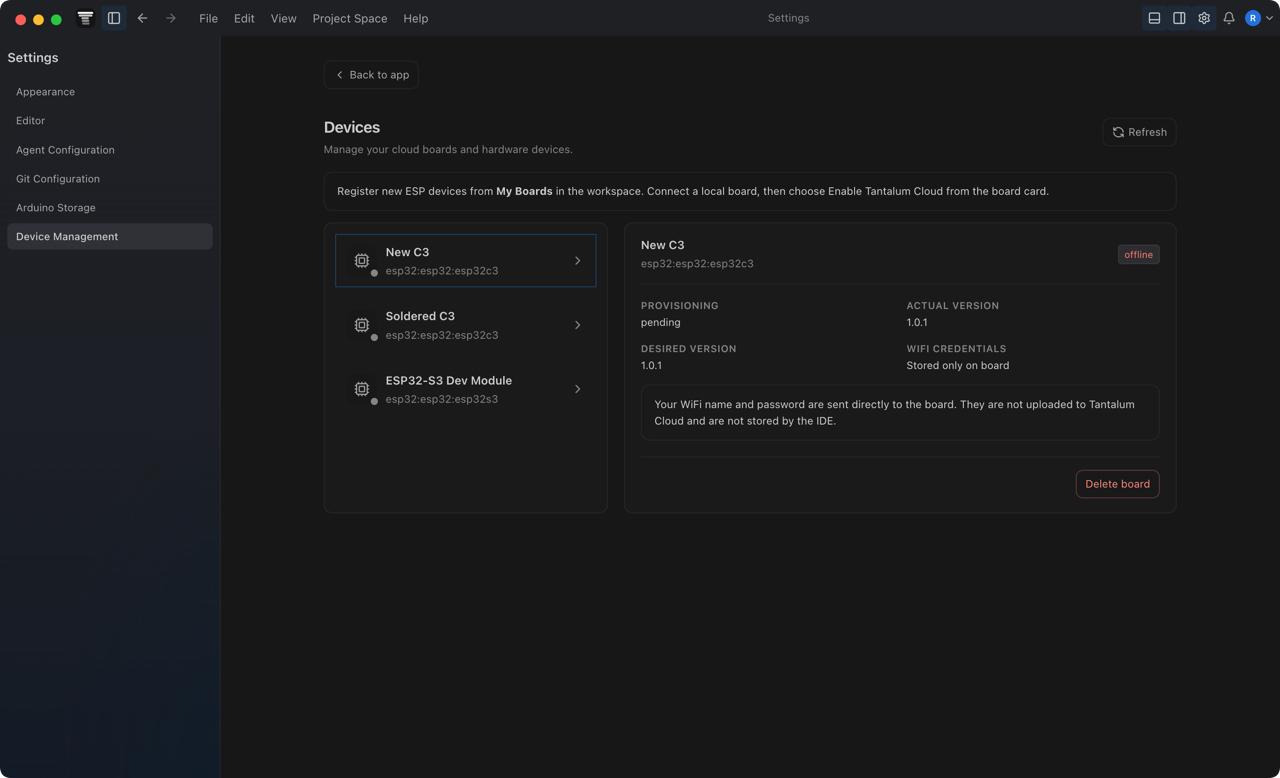Open the Project Space menu
This screenshot has width=1280, height=778.
[350, 18]
